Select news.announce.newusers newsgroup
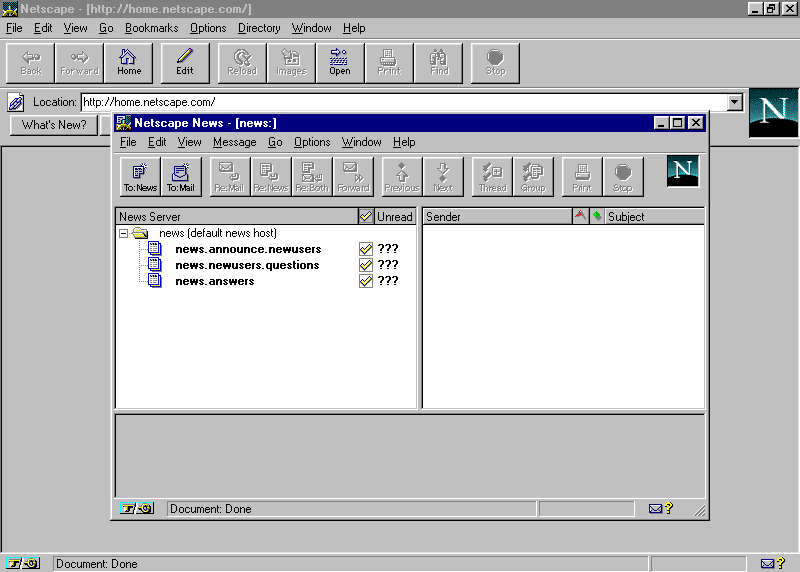Viewport: 800px width, 572px height. (x=248, y=249)
